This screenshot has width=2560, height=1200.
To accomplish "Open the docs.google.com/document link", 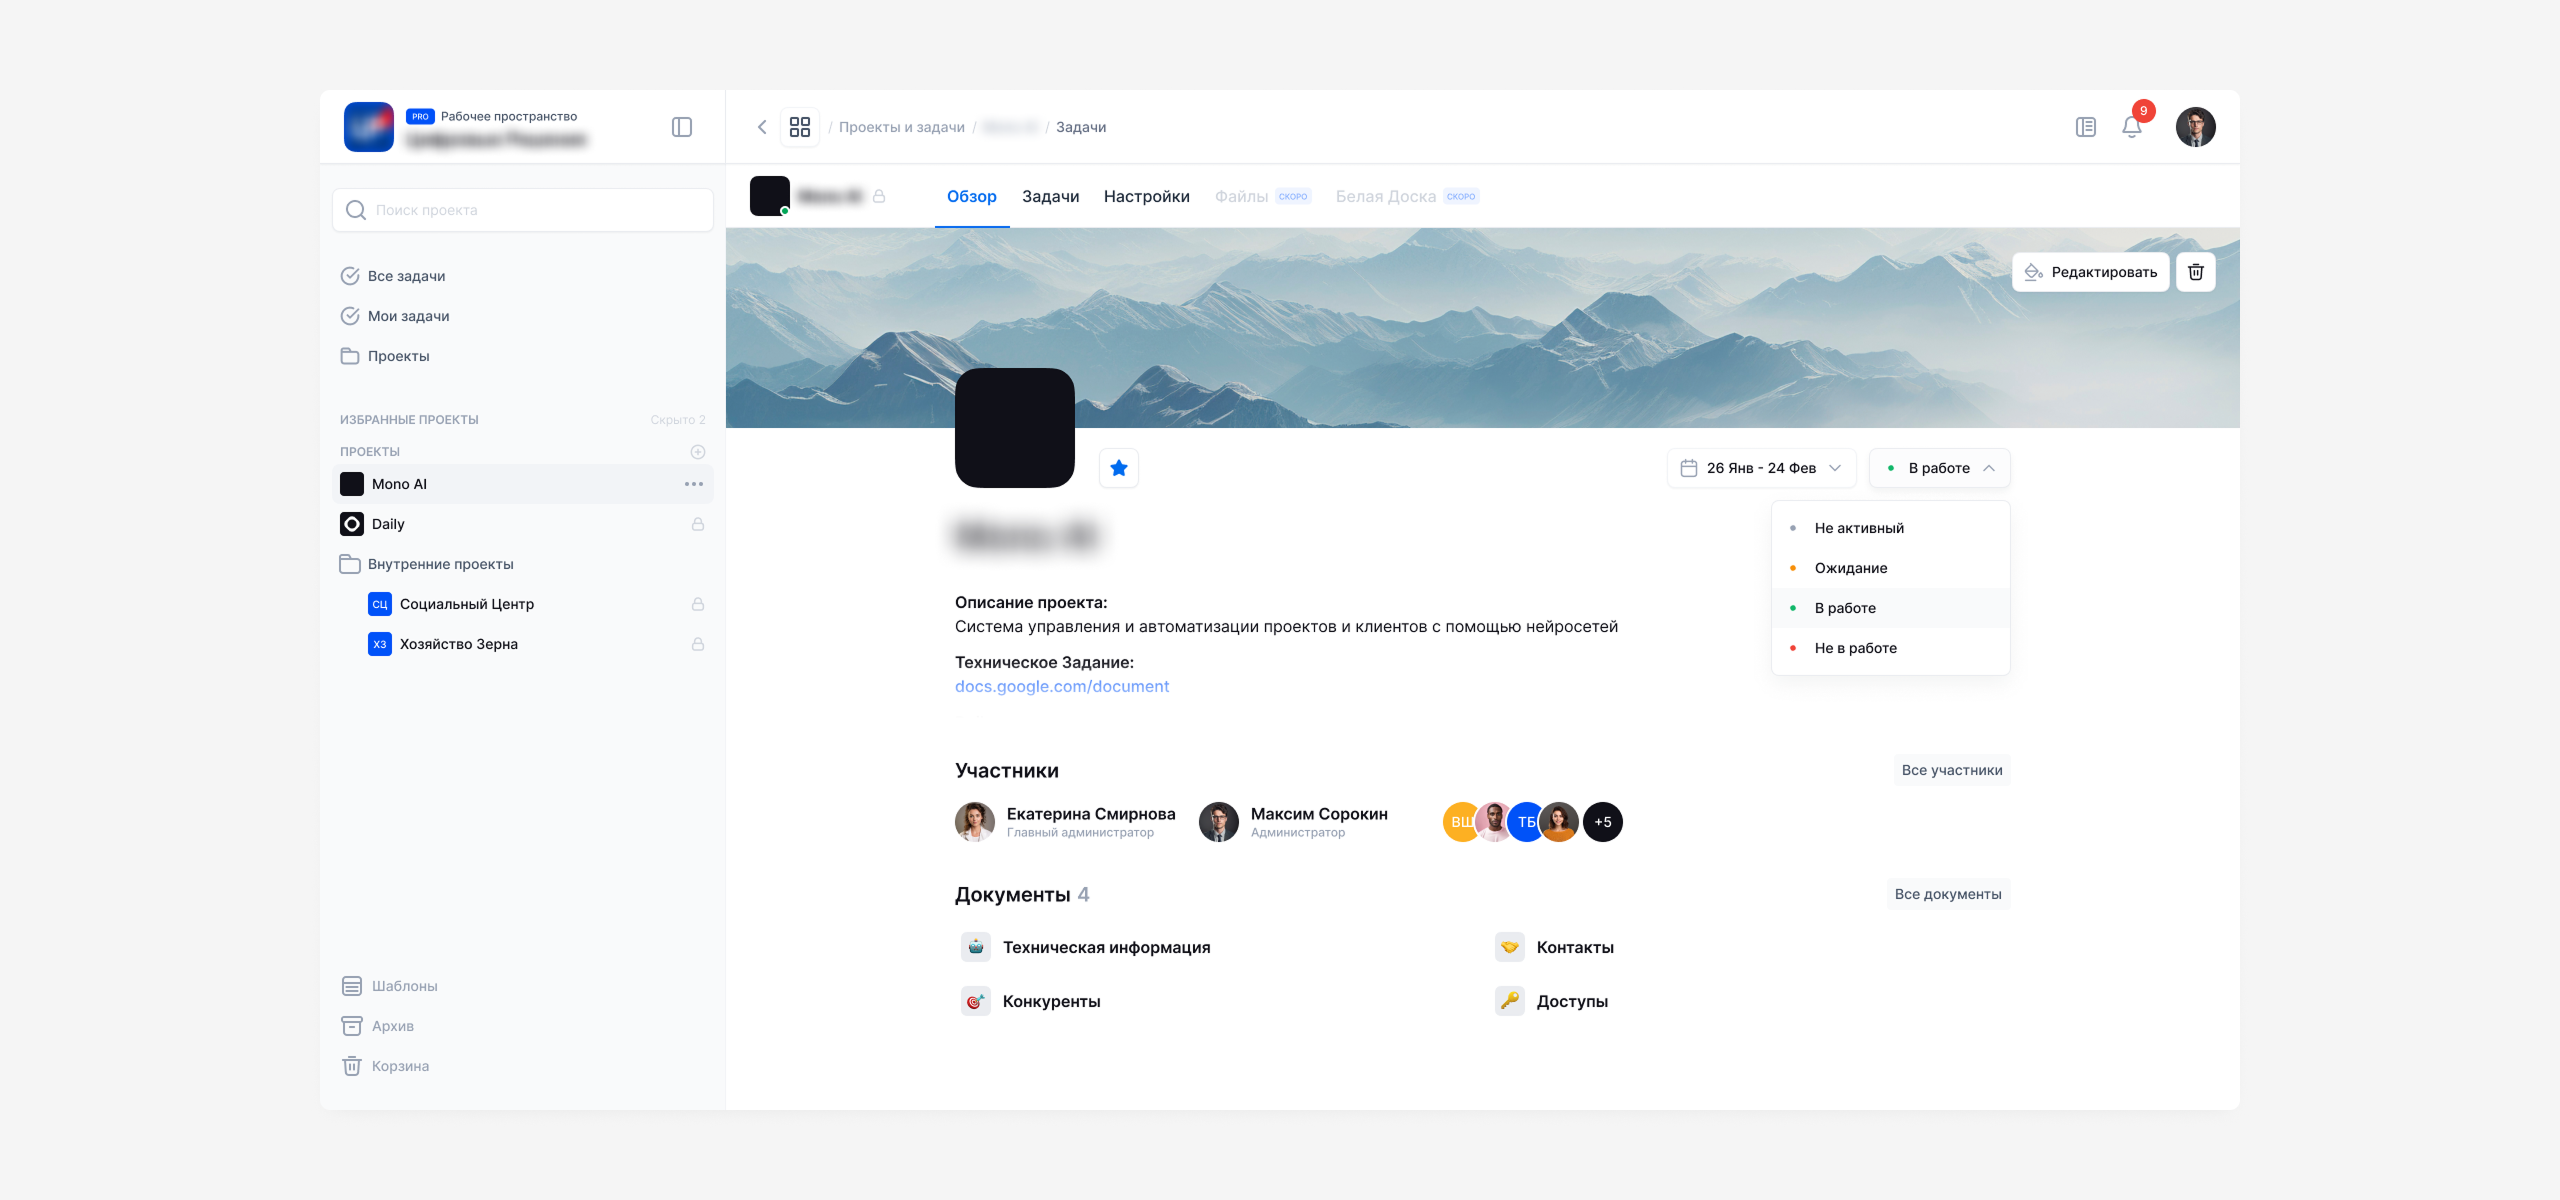I will pos(1061,686).
